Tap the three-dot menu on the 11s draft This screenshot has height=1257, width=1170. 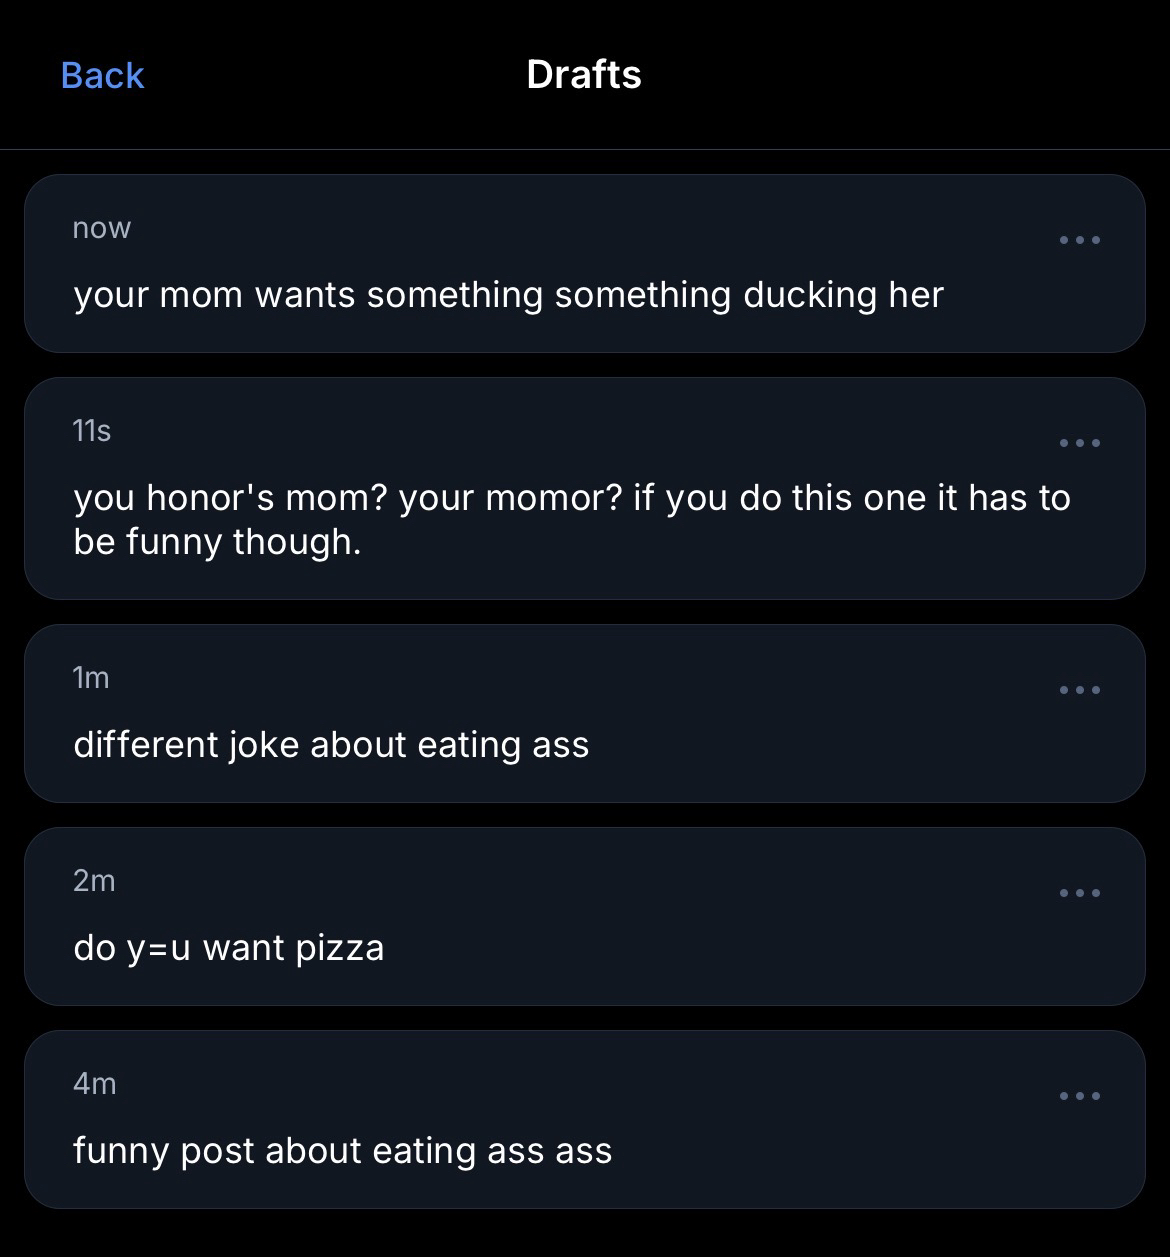coord(1080,443)
